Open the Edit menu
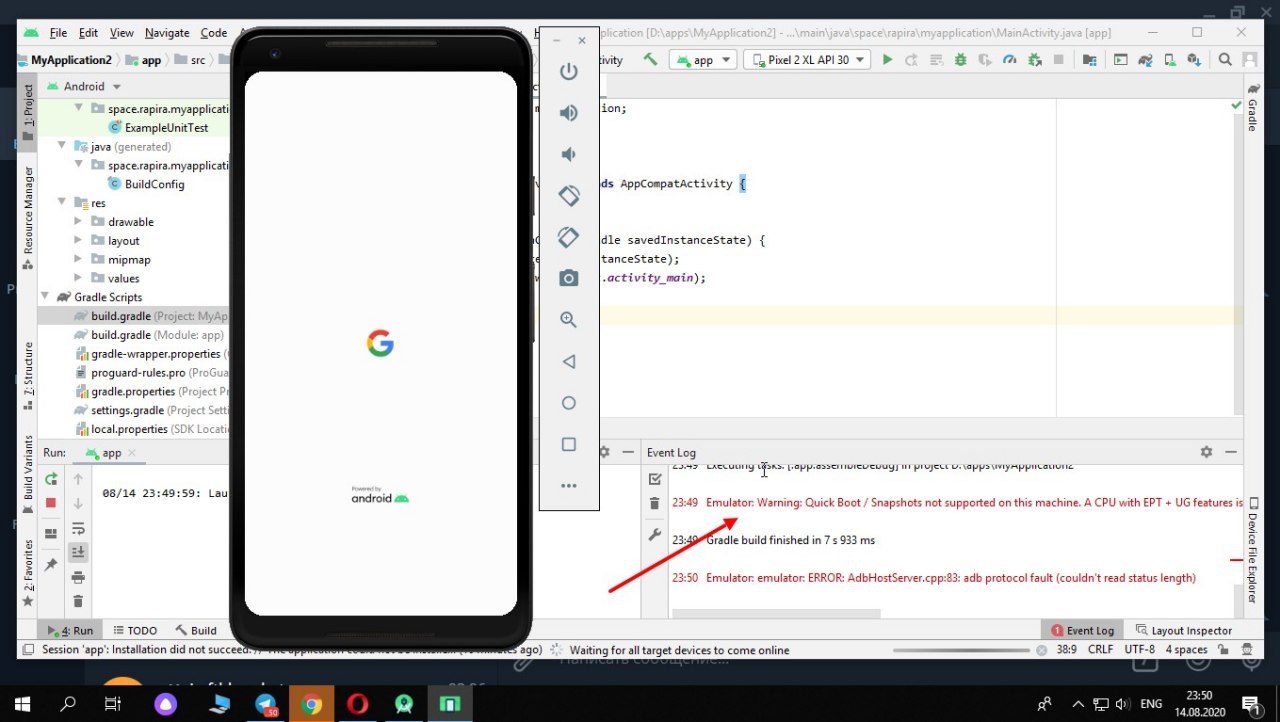 88,33
